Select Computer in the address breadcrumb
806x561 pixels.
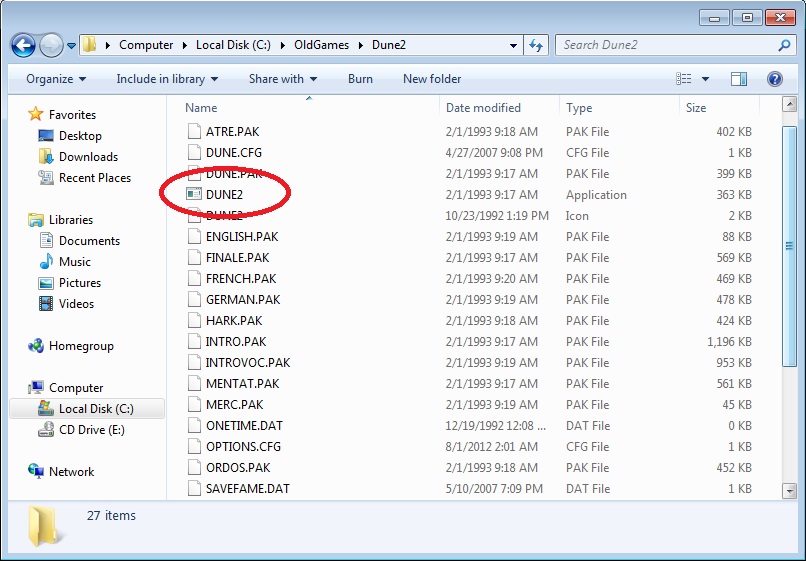pyautogui.click(x=146, y=45)
